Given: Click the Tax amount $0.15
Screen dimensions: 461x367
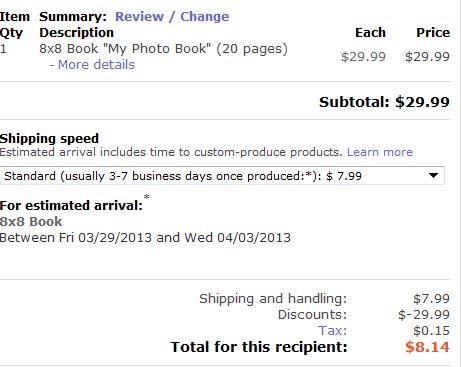Looking at the screenshot, I should 431,331.
